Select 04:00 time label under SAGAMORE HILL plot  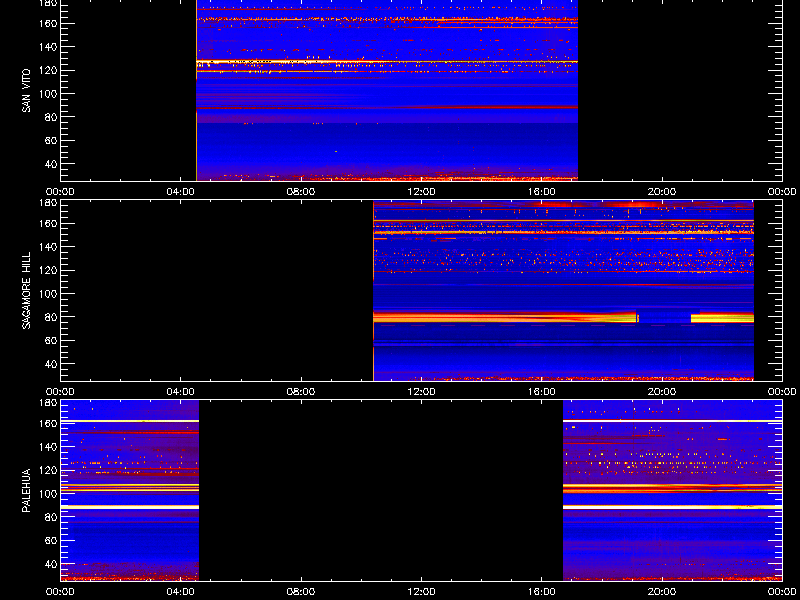click(x=181, y=392)
